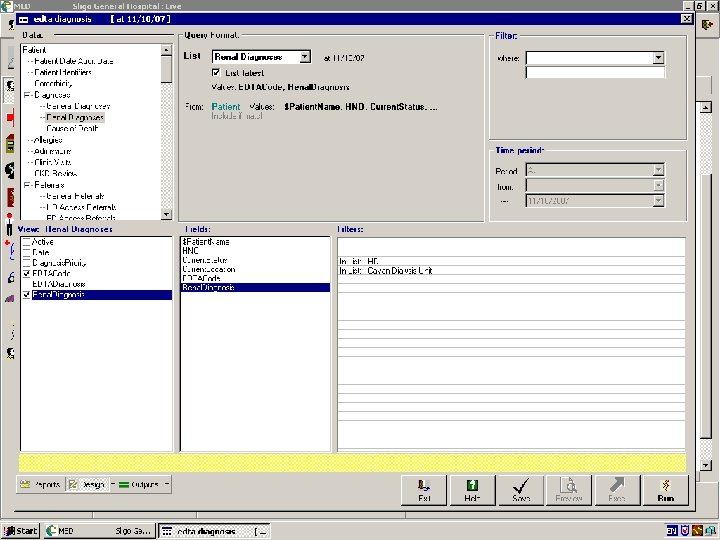720x540 pixels.
Task: Select Patient Identifiers in the Data tree
Action: [63, 73]
